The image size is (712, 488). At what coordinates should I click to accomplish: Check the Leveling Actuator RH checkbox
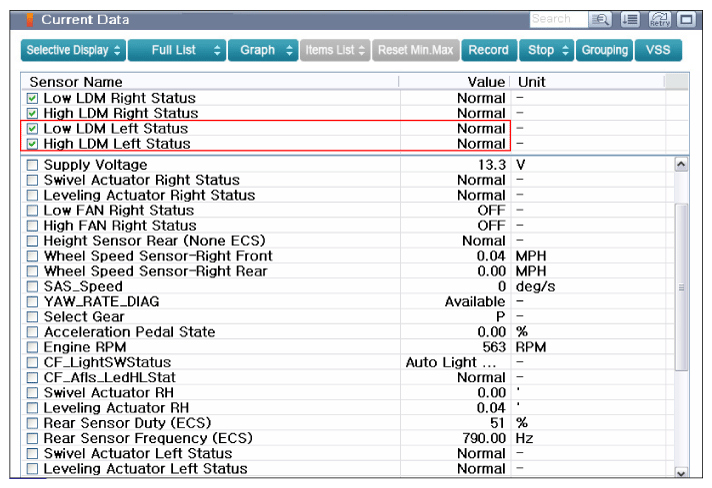32,408
